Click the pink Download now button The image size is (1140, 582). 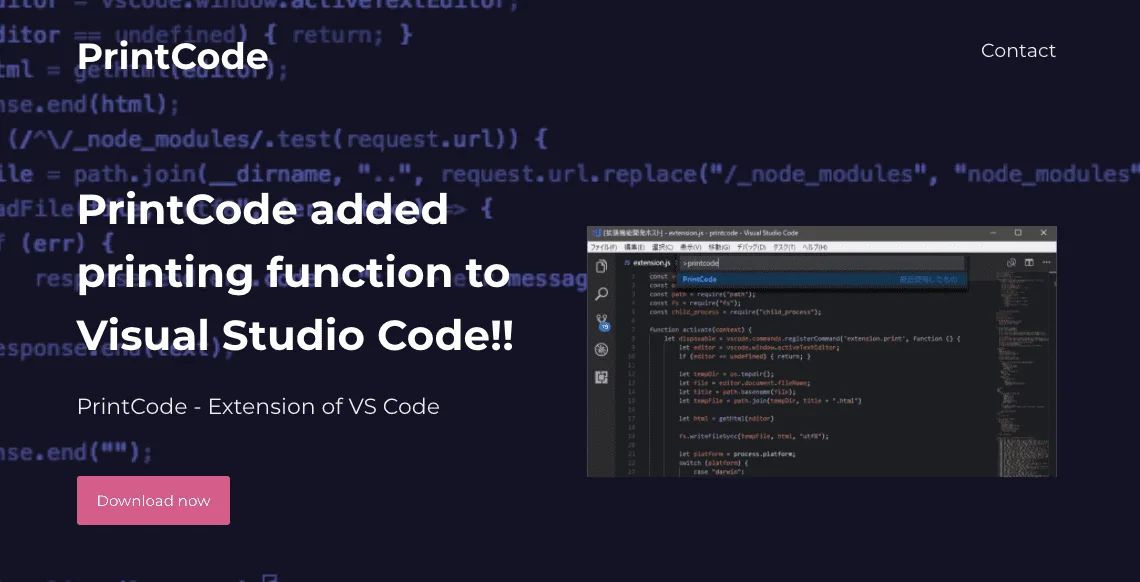pos(153,501)
